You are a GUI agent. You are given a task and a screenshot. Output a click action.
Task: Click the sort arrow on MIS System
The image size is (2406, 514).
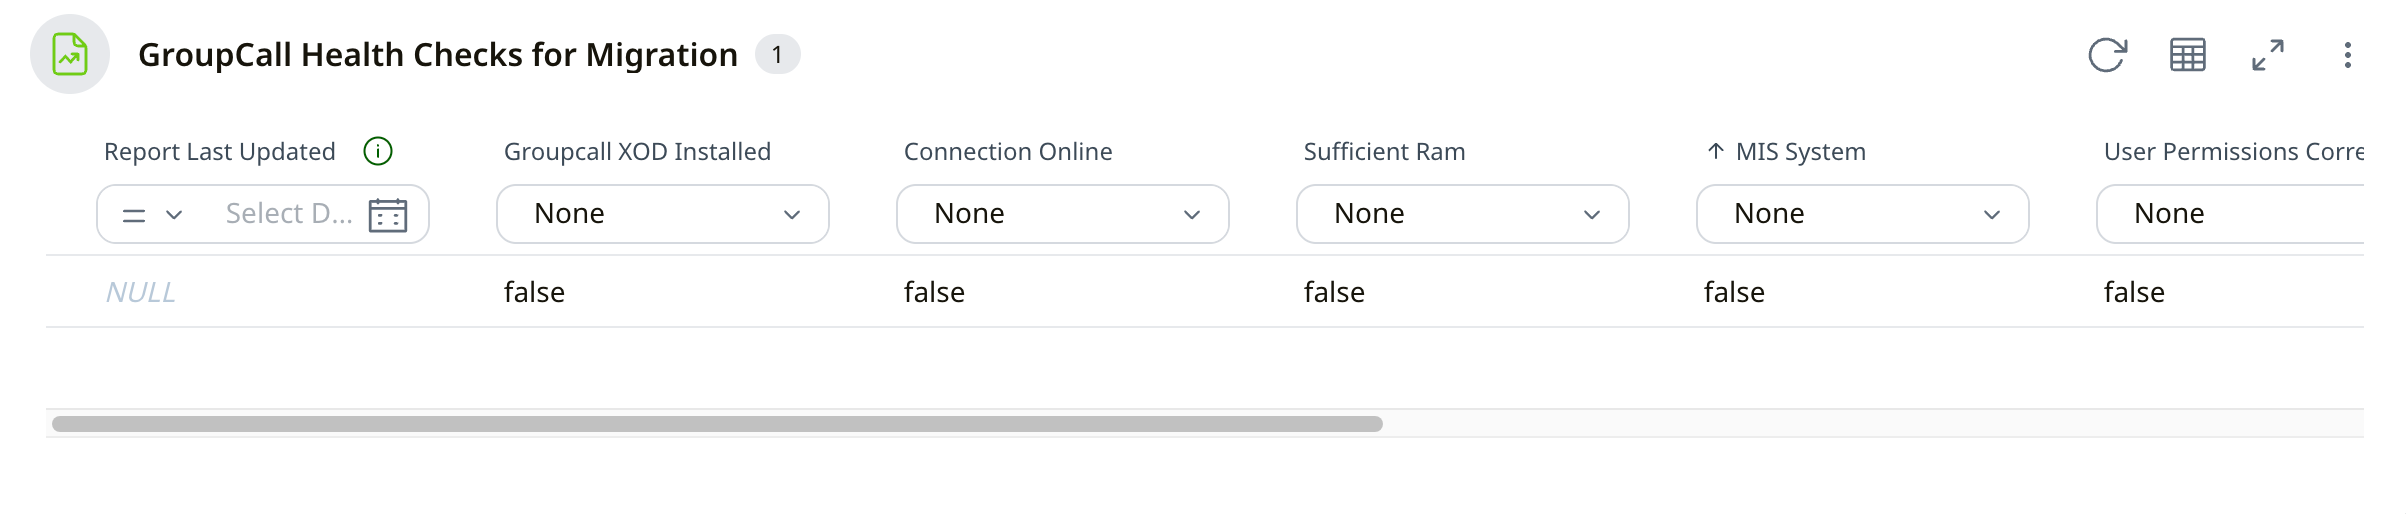(x=1716, y=152)
